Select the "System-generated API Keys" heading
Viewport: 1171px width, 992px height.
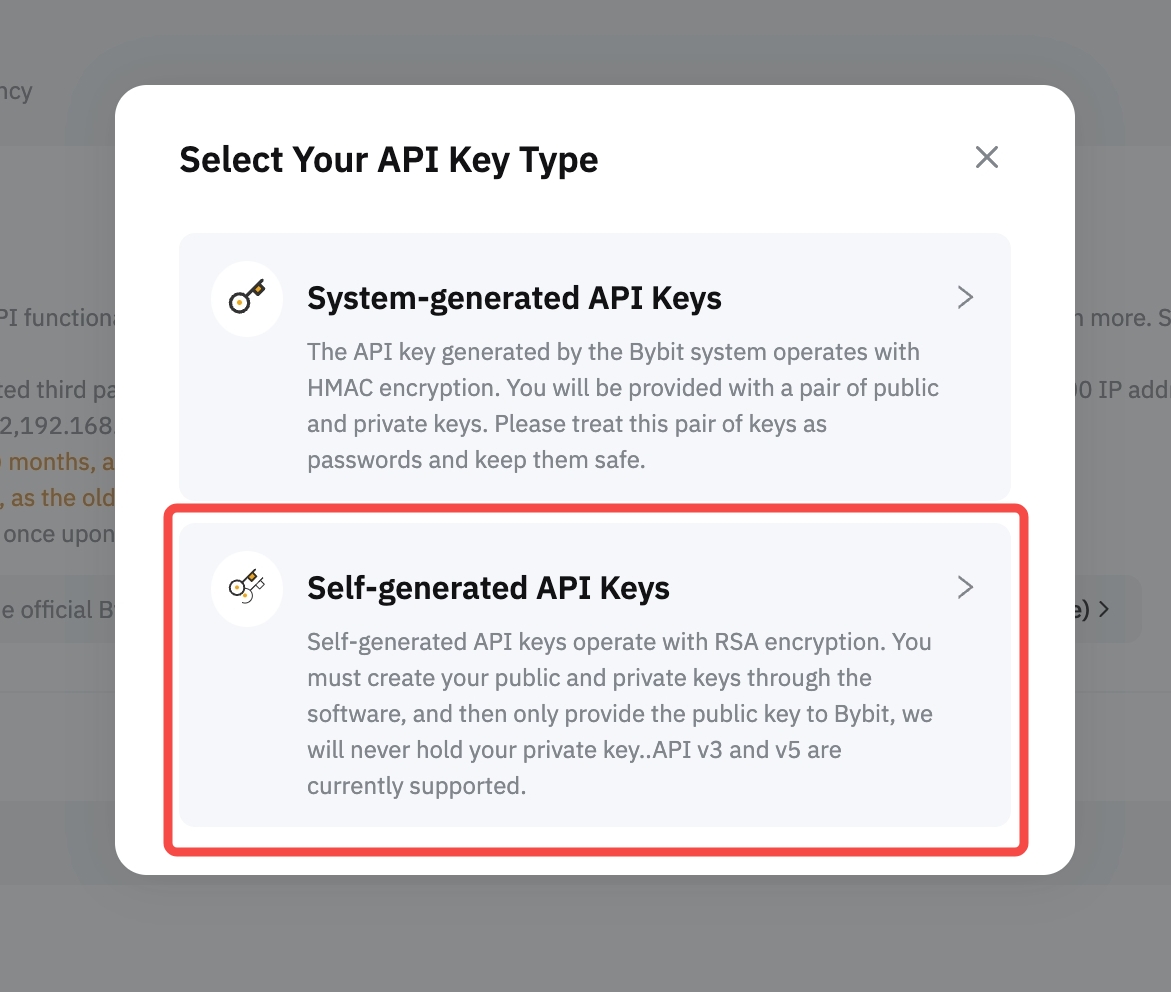[514, 298]
